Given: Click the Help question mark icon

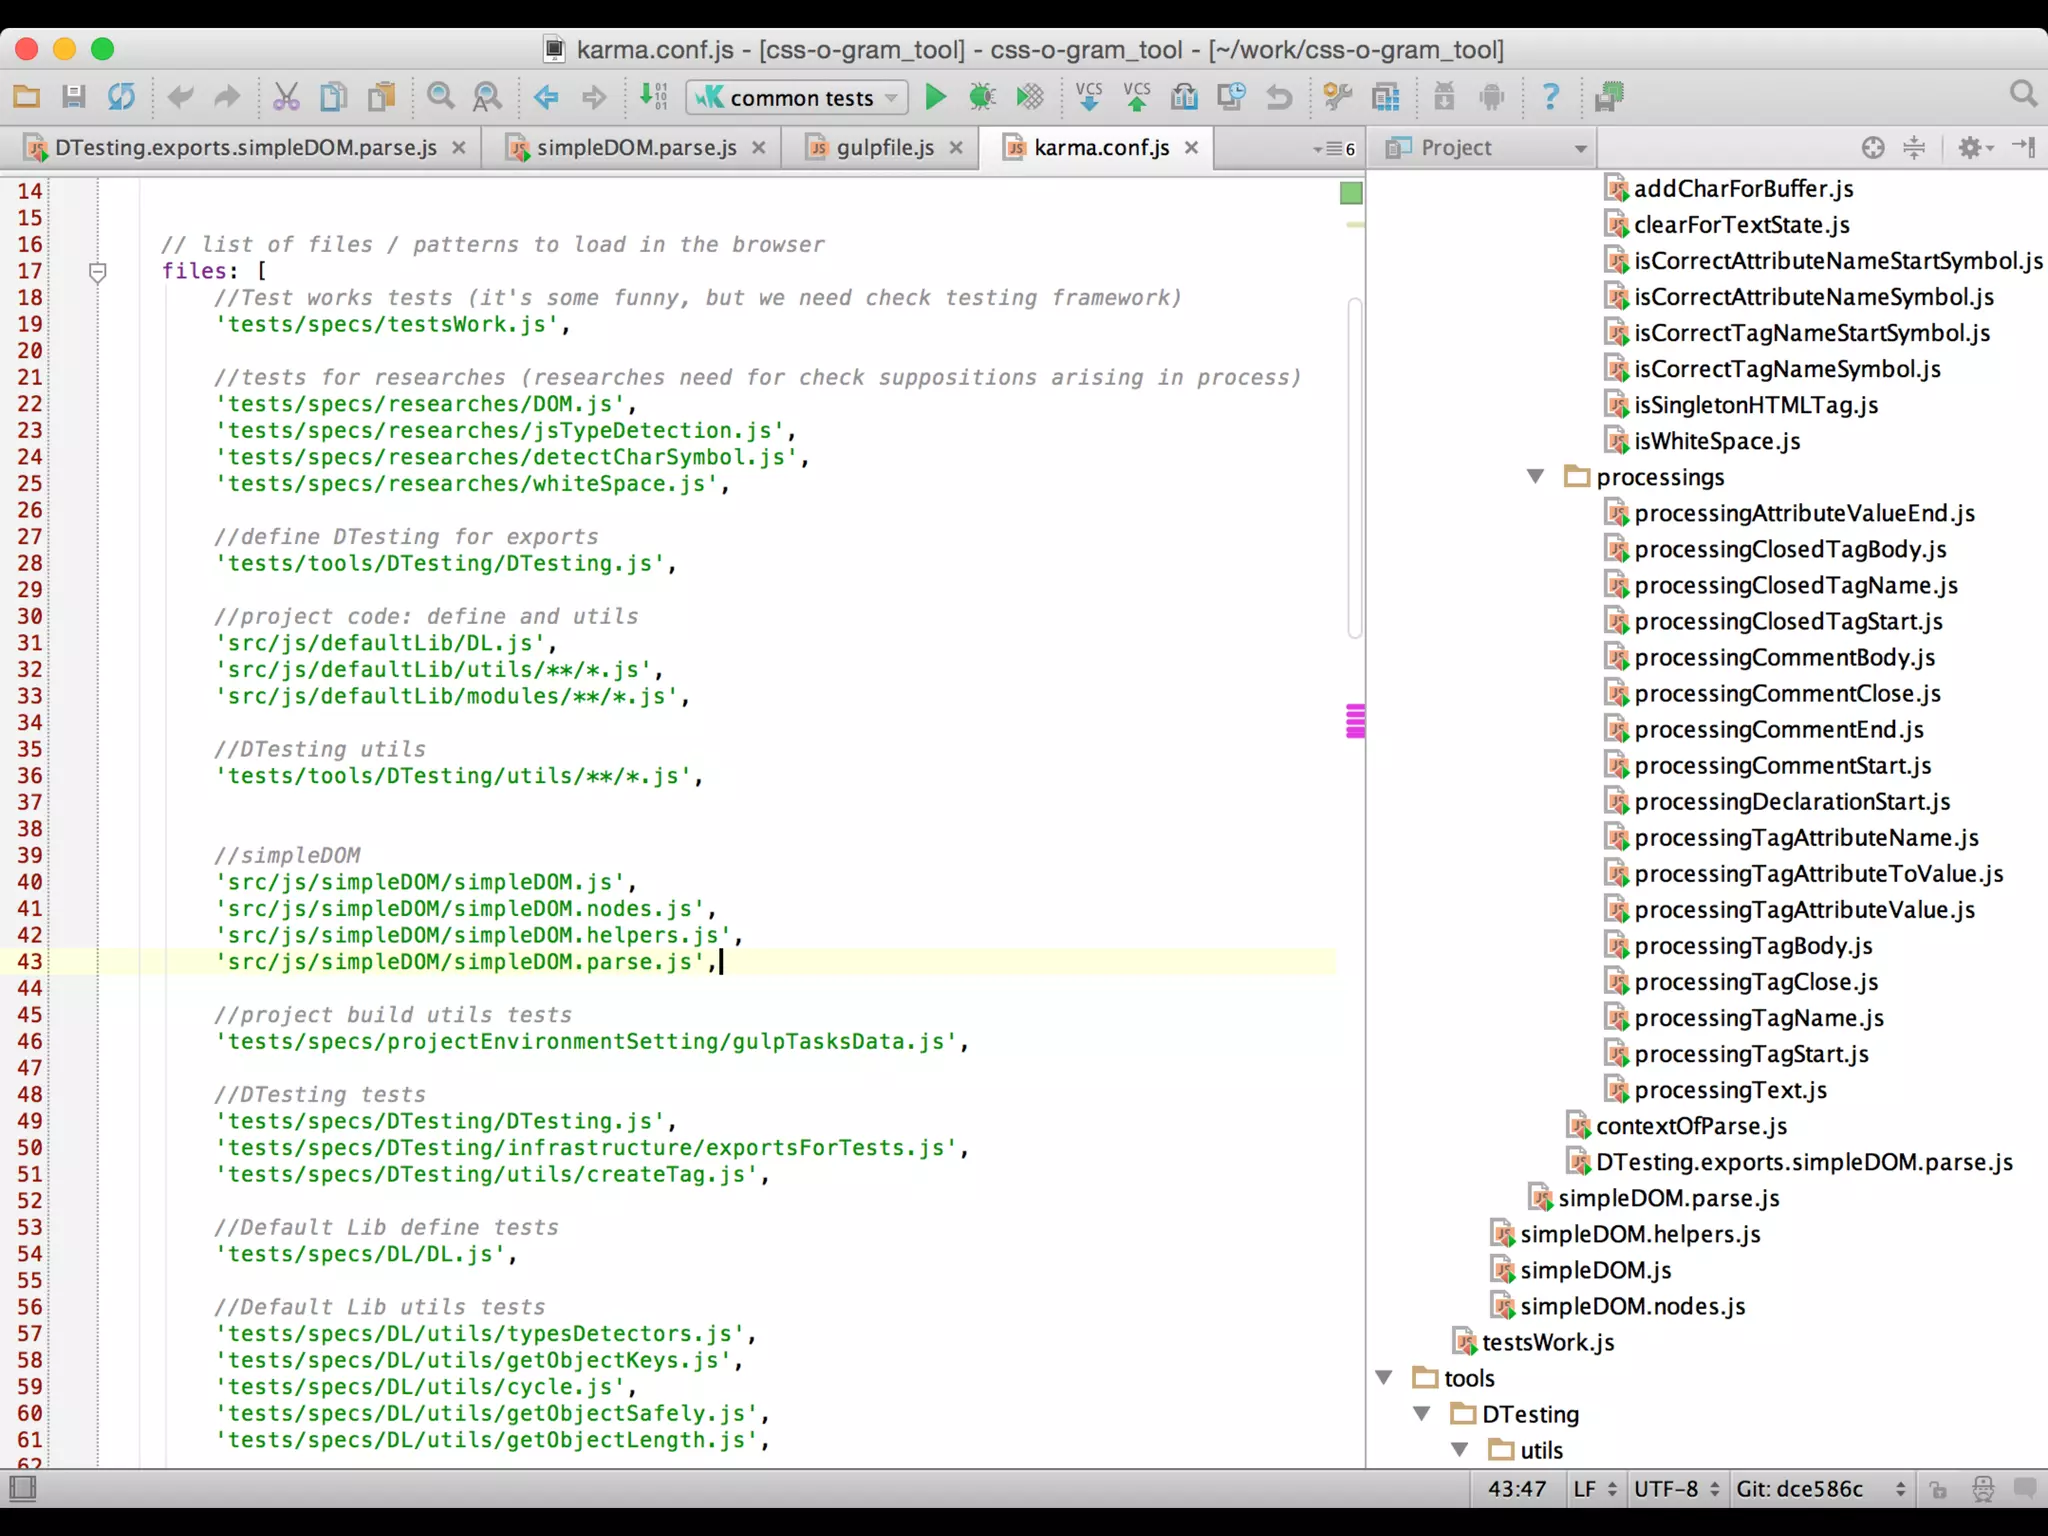Looking at the screenshot, I should 1550,97.
